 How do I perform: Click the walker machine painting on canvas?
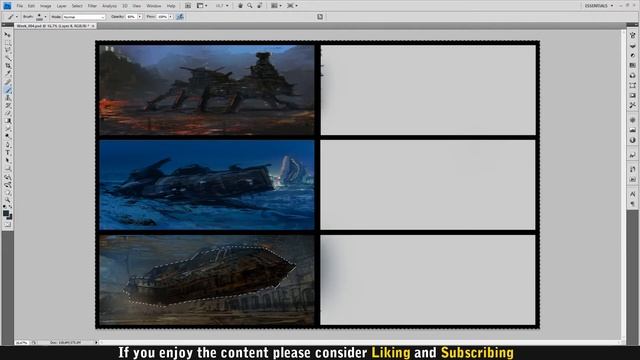click(207, 90)
